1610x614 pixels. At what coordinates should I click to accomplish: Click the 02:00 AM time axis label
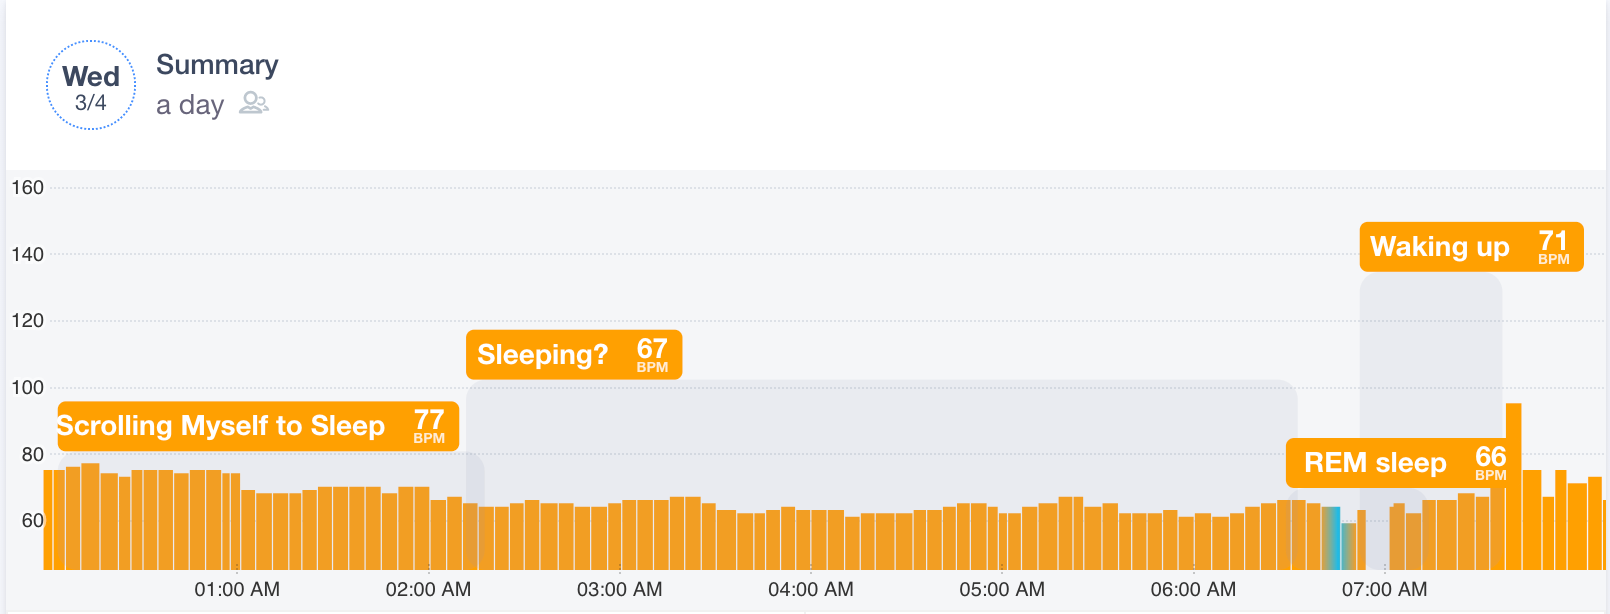(428, 590)
